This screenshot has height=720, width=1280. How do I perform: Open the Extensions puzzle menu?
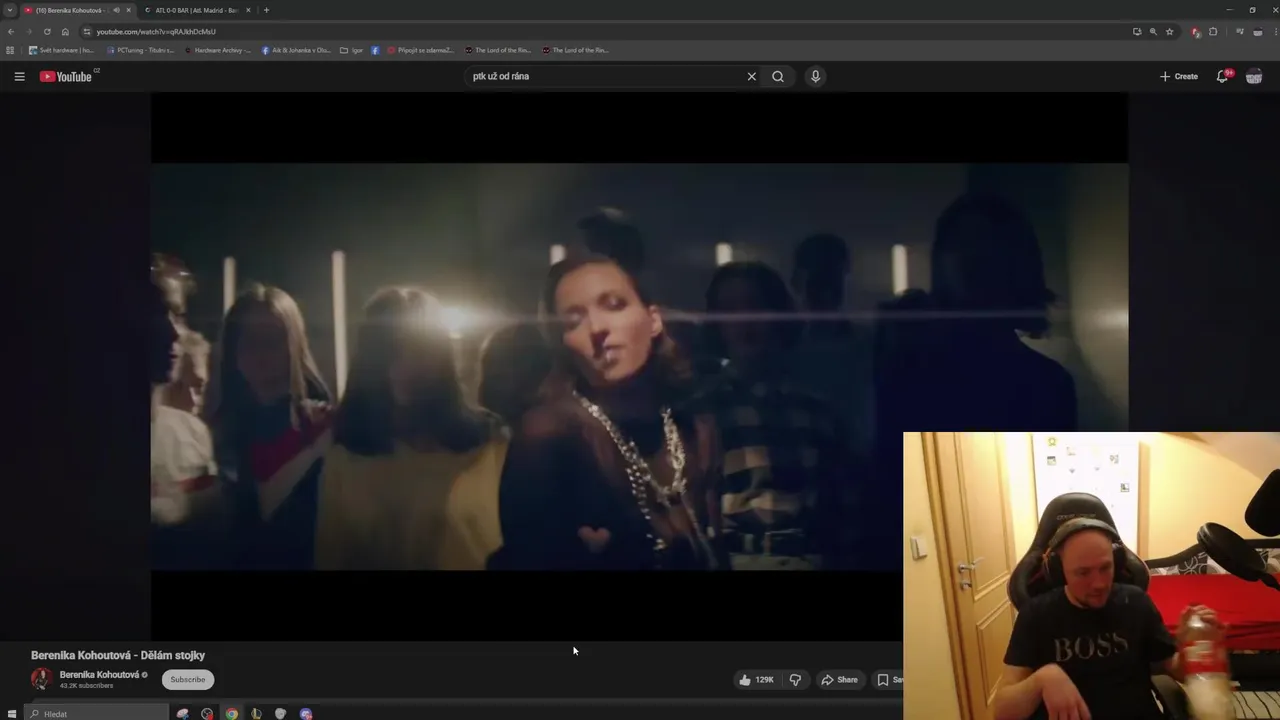[x=1213, y=31]
